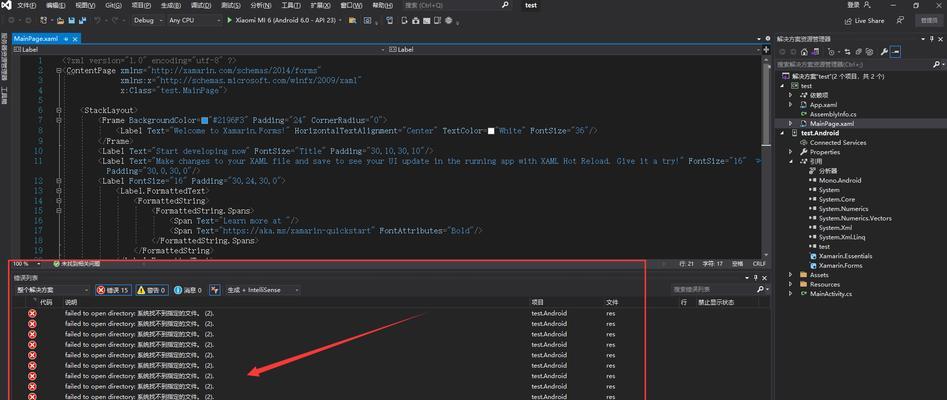
Task: Click the Open File folder icon in toolbar
Action: pos(60,21)
